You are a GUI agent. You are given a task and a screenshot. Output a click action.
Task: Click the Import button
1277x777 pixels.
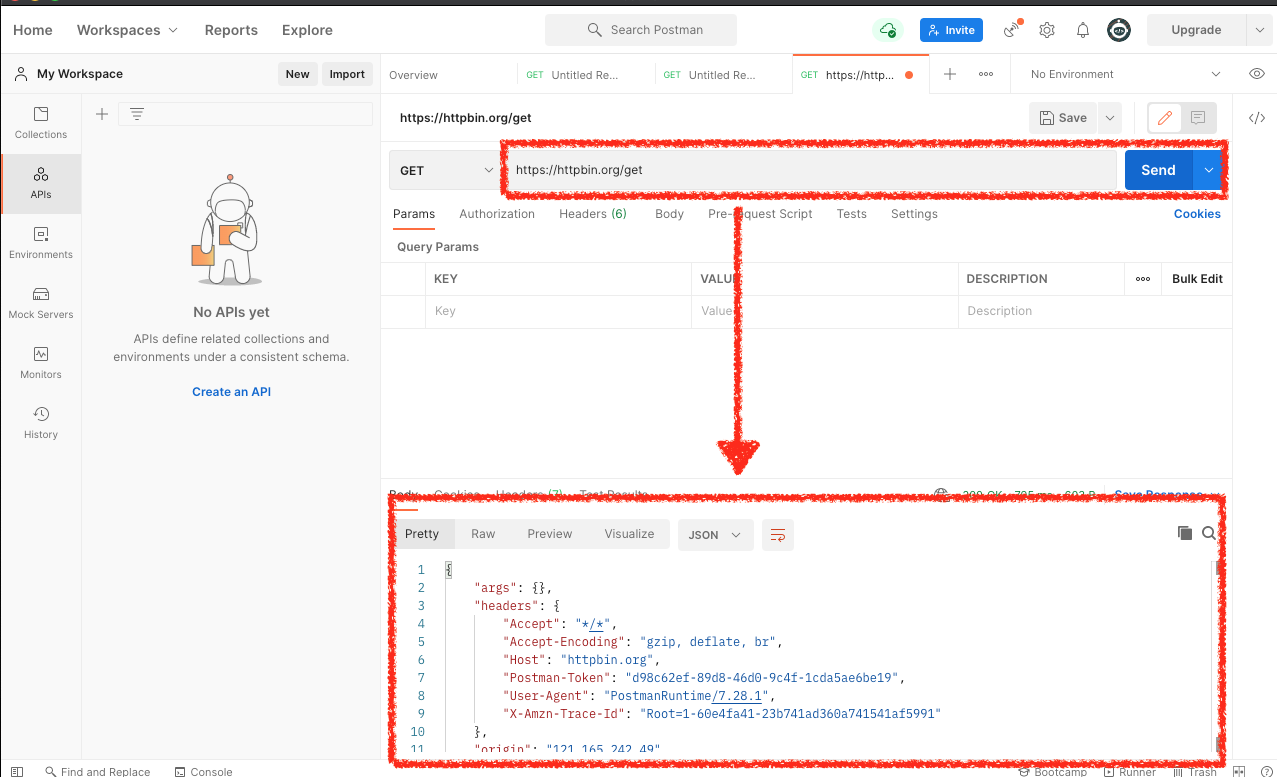click(347, 74)
